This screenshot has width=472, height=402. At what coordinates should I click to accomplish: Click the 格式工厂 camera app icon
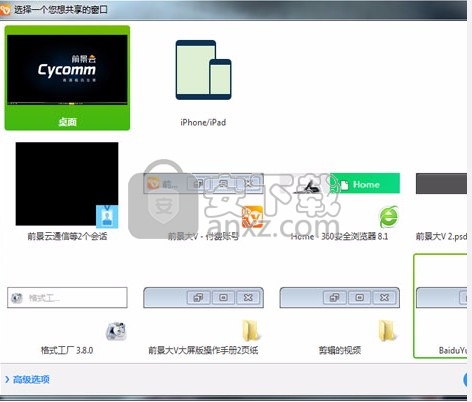[x=116, y=331]
